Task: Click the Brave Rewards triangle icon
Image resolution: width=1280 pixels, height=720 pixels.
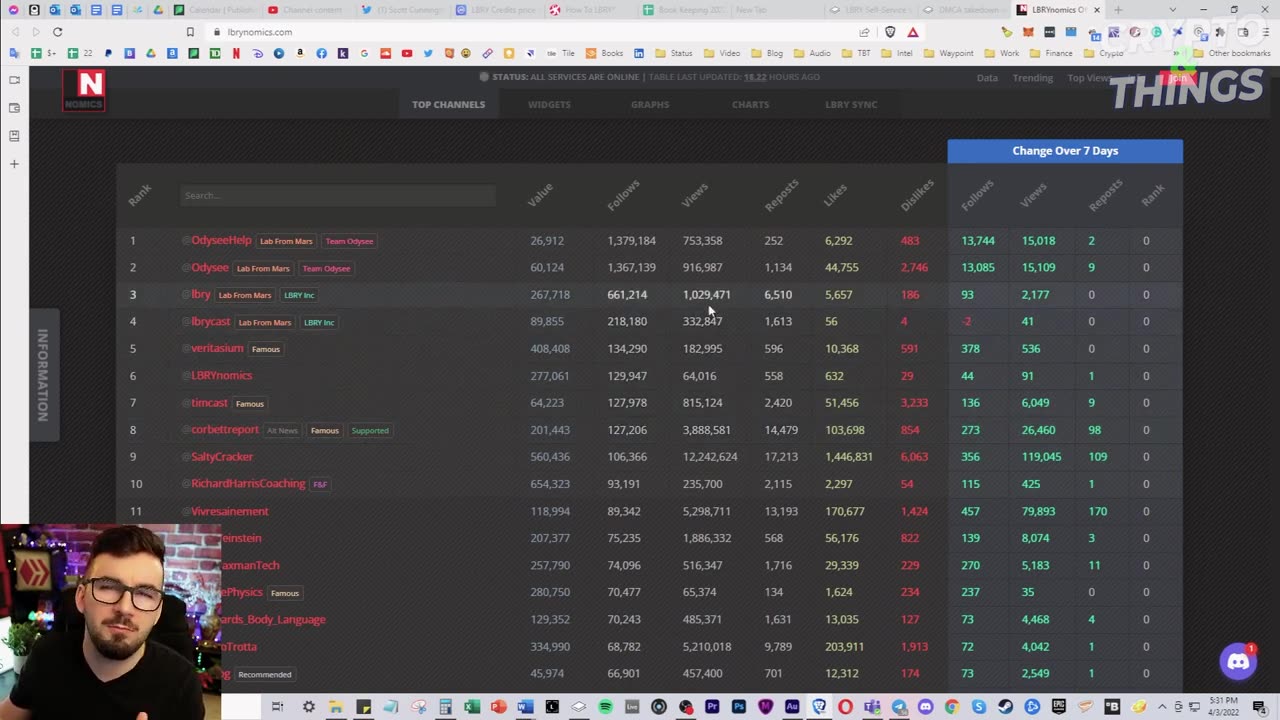Action: coord(913,32)
